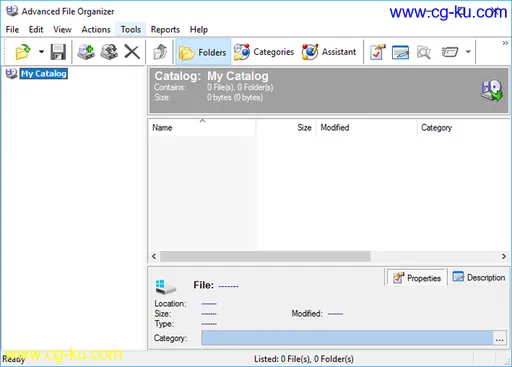Screen dimensions: 512x367
Task: Show more toolbar buttons via double chevron
Action: (505, 43)
